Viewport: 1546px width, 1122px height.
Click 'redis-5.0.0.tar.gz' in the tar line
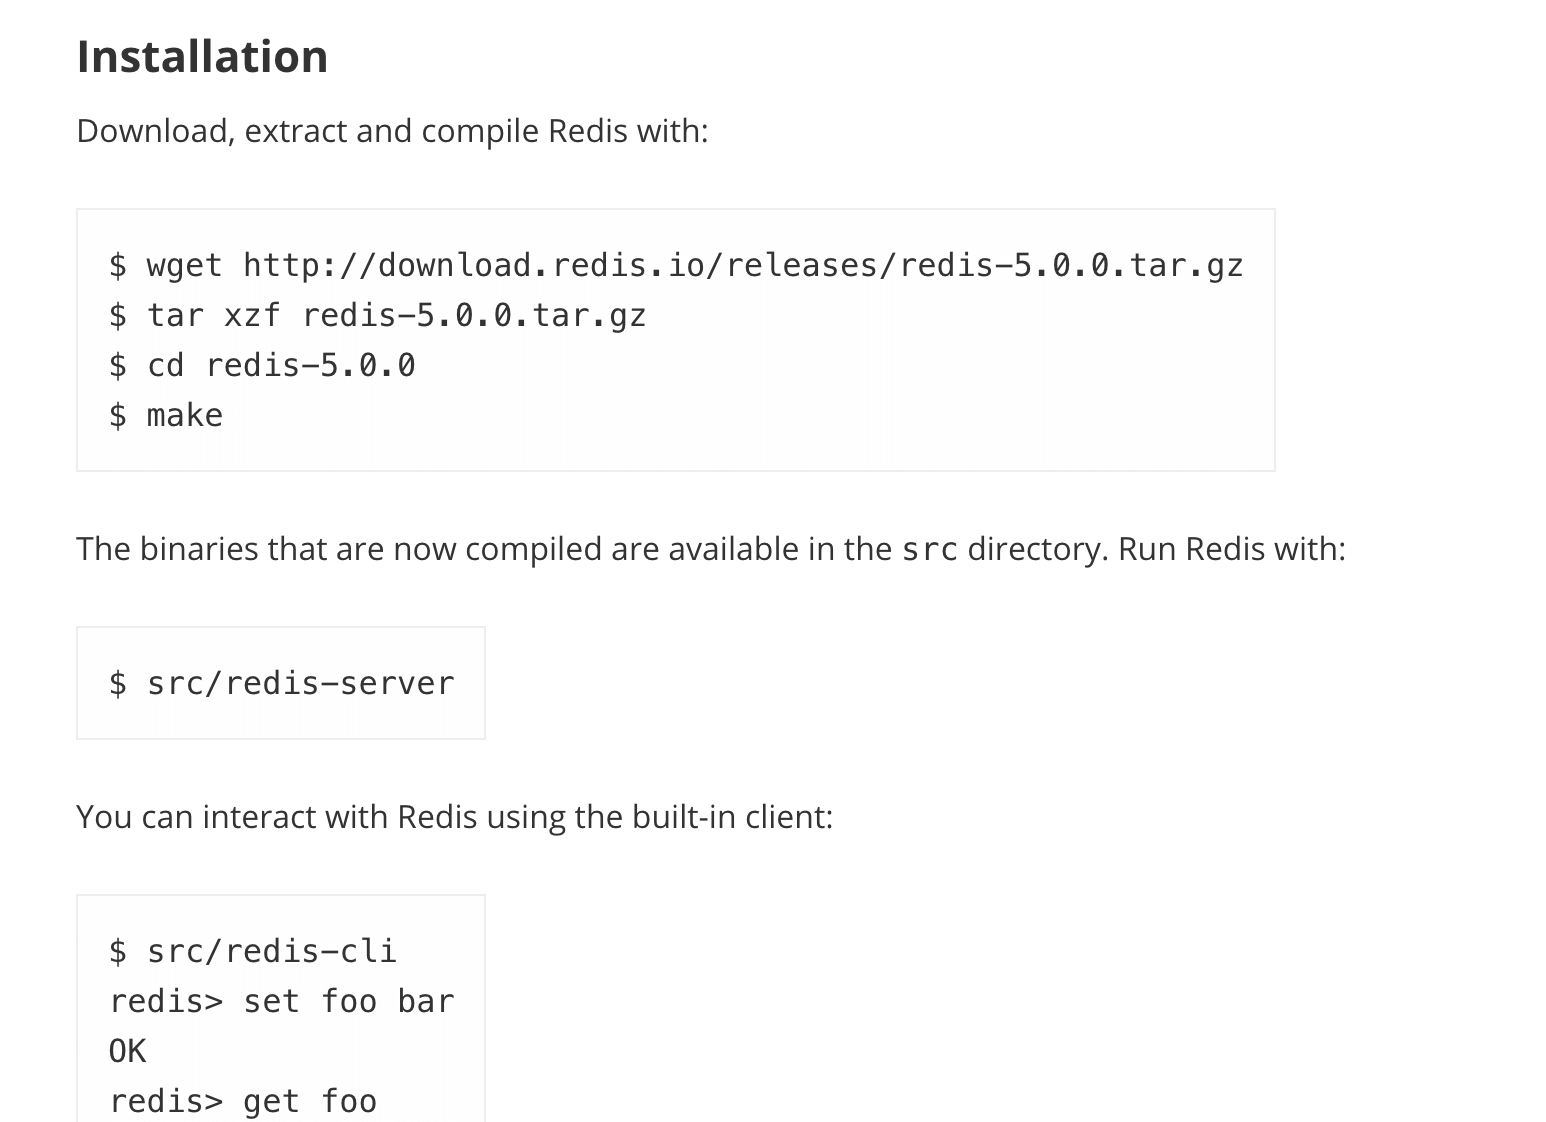474,315
